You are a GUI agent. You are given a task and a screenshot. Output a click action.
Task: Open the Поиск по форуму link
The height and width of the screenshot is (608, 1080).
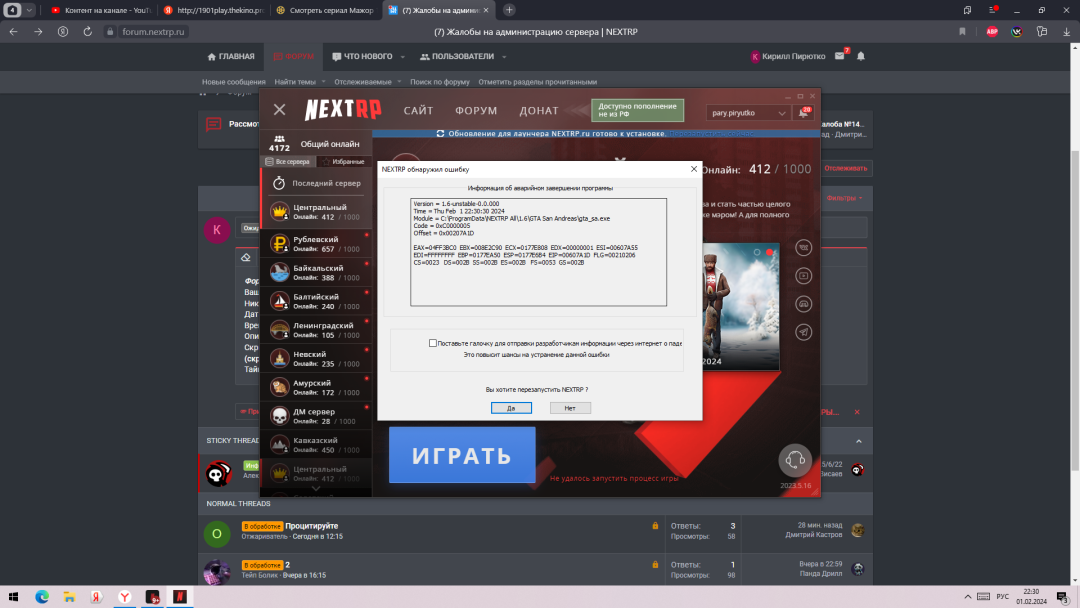[439, 82]
